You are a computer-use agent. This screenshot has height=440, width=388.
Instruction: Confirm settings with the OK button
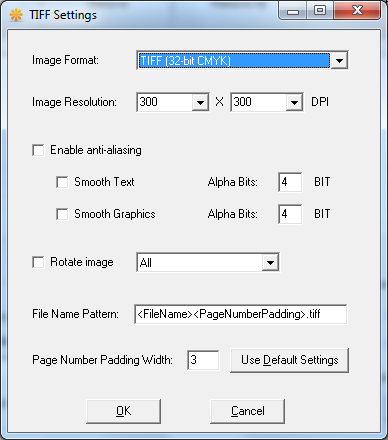123,411
